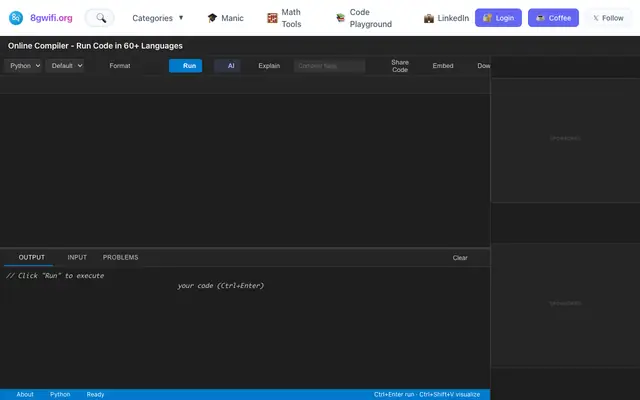This screenshot has height=400, width=640.
Task: Click the Ready status indicator
Action: pyautogui.click(x=95, y=394)
